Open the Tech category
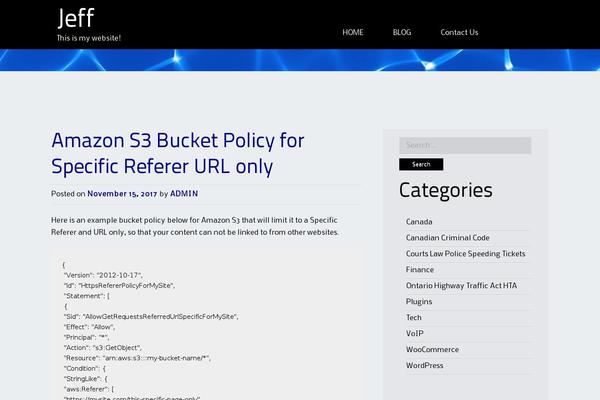Image resolution: width=600 pixels, height=400 pixels. [414, 318]
